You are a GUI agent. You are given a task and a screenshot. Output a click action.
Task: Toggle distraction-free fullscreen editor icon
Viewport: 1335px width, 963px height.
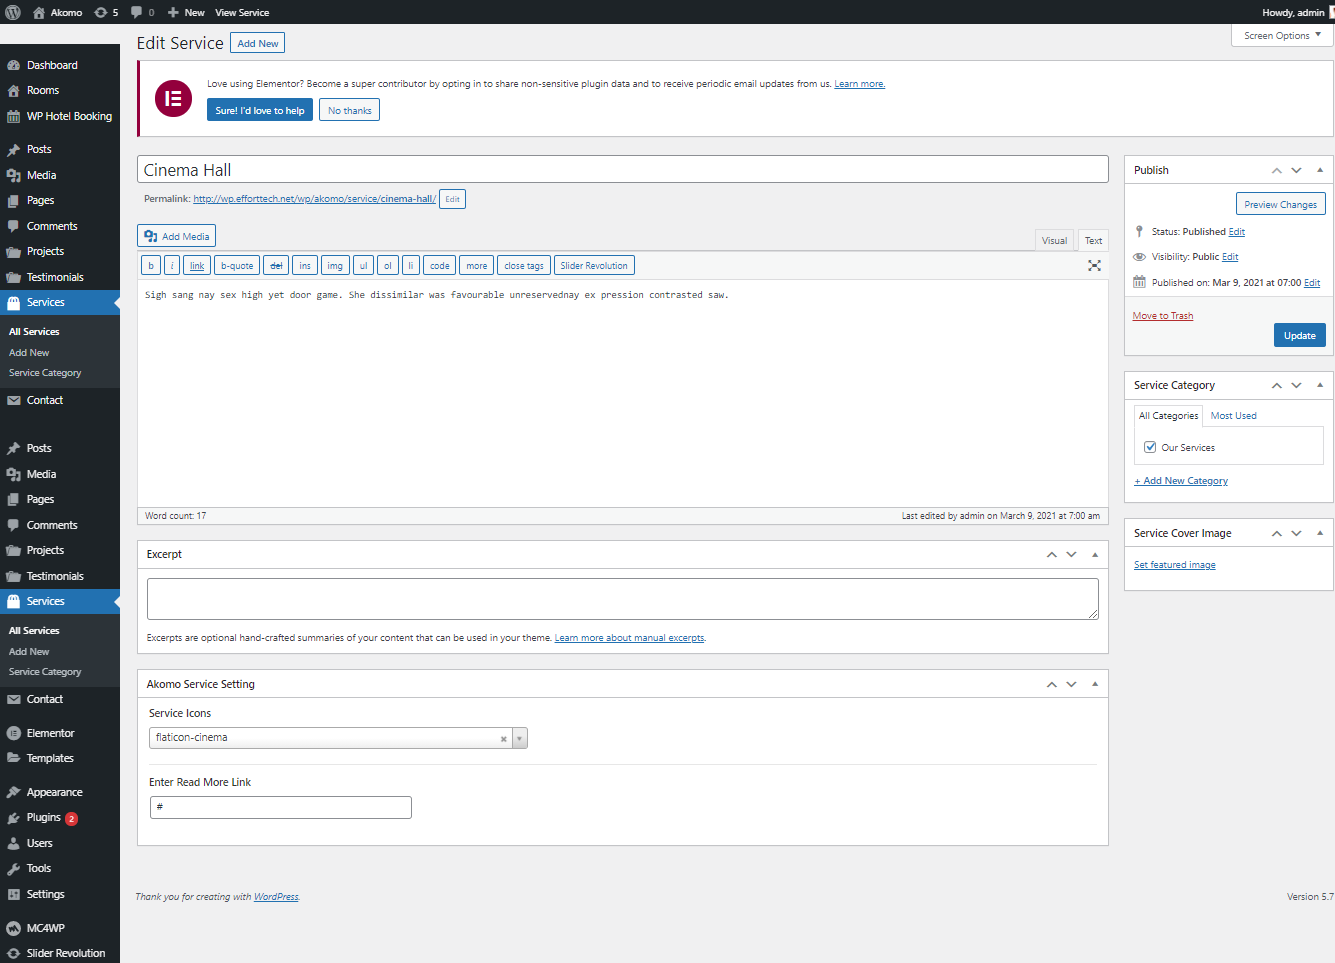click(1094, 266)
